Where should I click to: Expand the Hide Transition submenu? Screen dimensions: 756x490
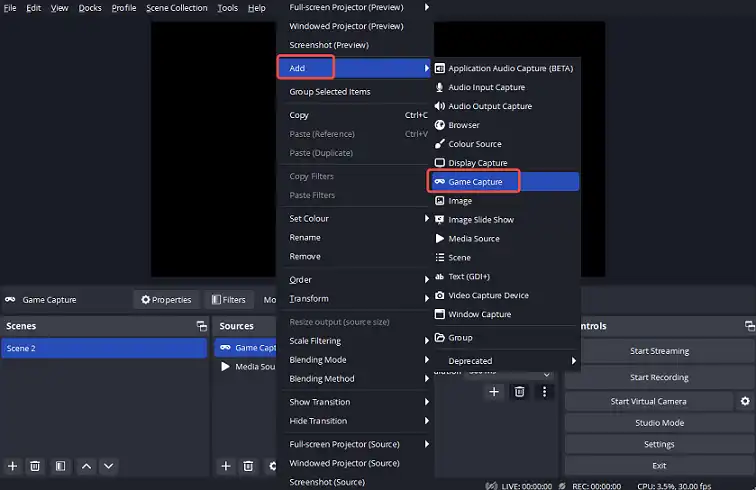(356, 421)
